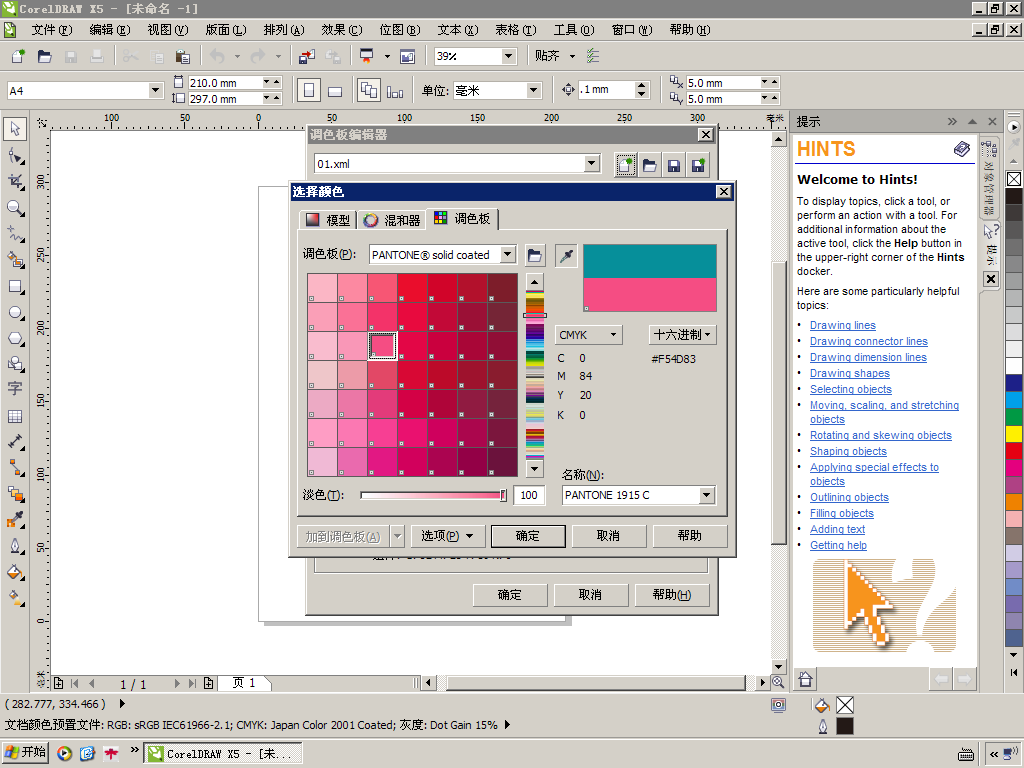Select the Zoom tool in toolbox

click(x=15, y=208)
